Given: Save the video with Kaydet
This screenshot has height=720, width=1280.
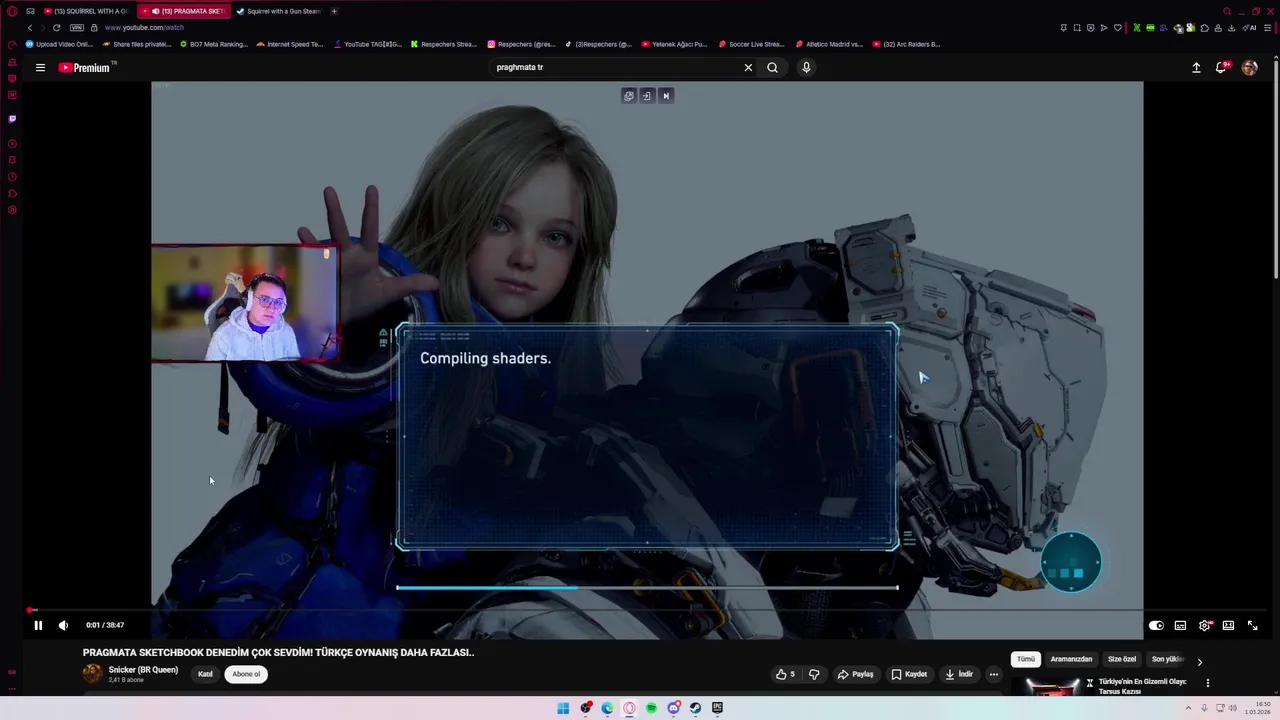Looking at the screenshot, I should (909, 674).
